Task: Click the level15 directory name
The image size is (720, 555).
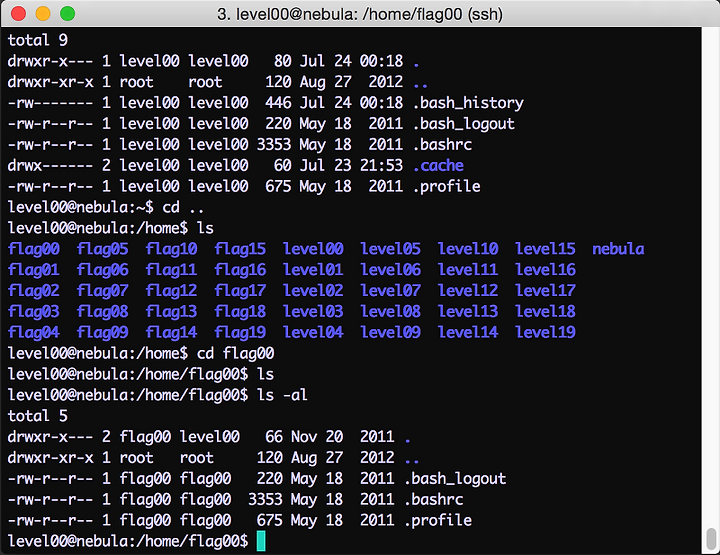Action: point(546,249)
